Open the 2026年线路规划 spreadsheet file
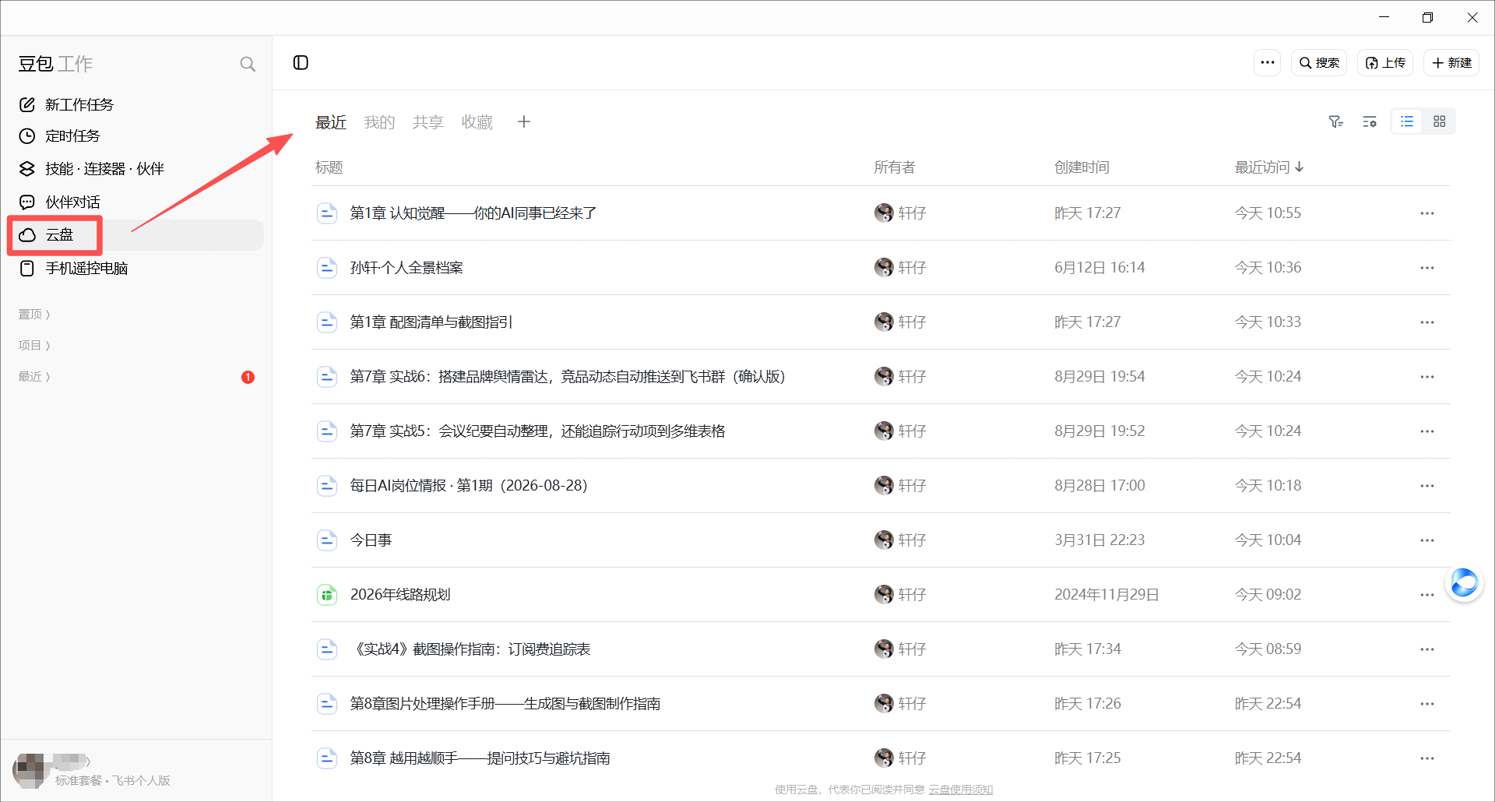 400,594
